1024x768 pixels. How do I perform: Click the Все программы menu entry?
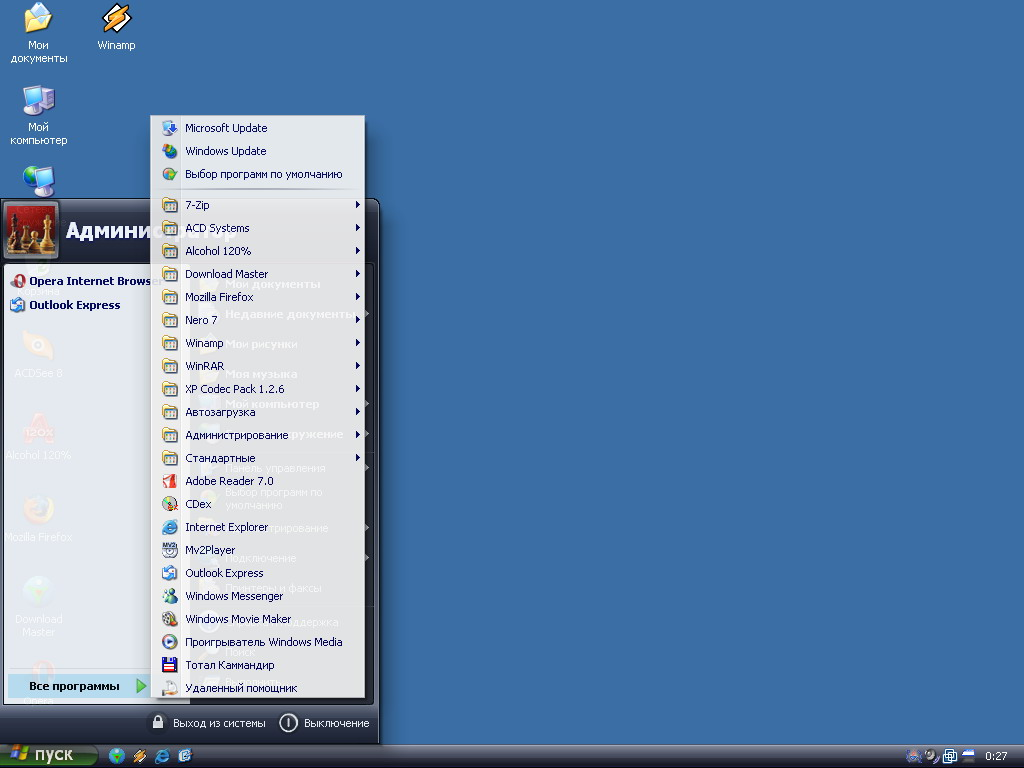point(79,686)
